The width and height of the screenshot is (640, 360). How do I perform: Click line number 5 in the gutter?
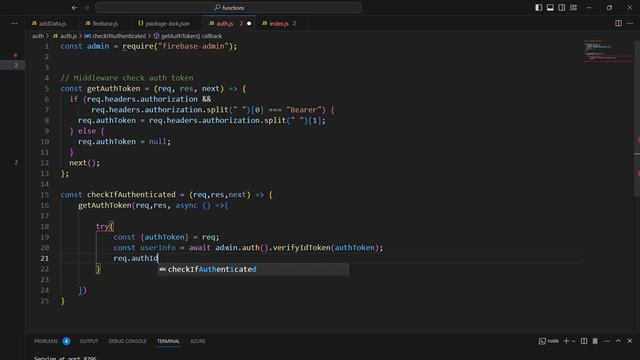pyautogui.click(x=47, y=89)
